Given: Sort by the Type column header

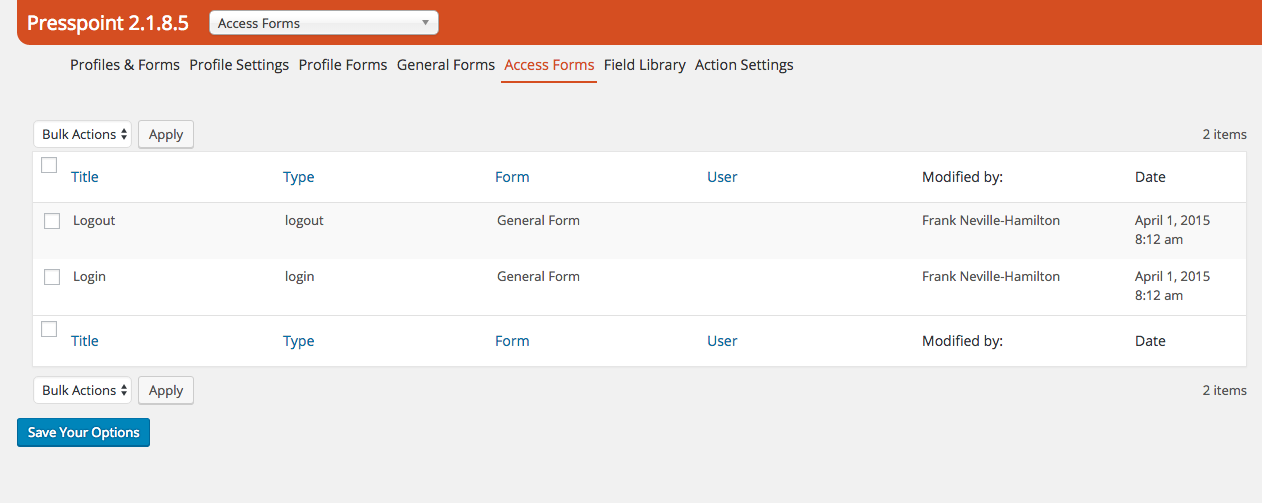Looking at the screenshot, I should 299,177.
